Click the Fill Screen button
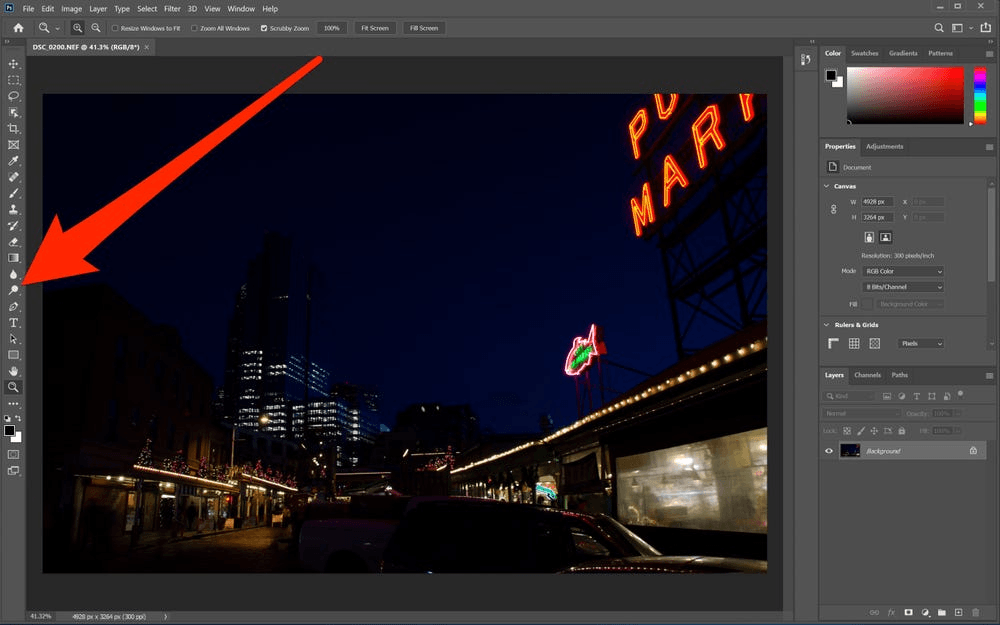 (422, 28)
